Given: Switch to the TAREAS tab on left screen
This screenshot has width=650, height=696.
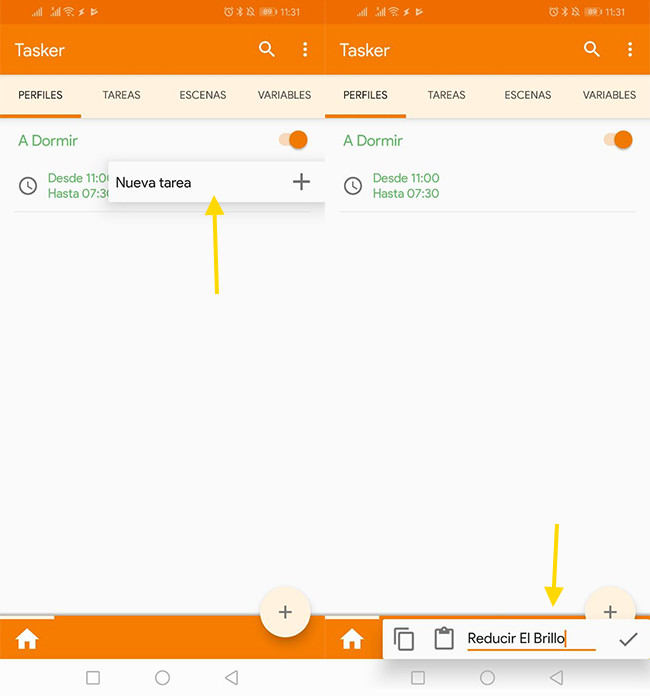Looking at the screenshot, I should (121, 96).
